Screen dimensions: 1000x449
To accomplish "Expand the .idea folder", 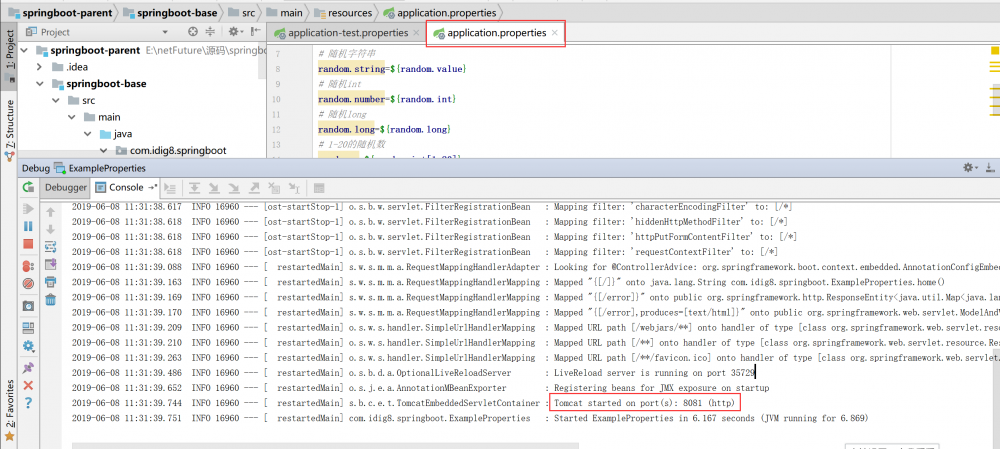I will (40, 67).
